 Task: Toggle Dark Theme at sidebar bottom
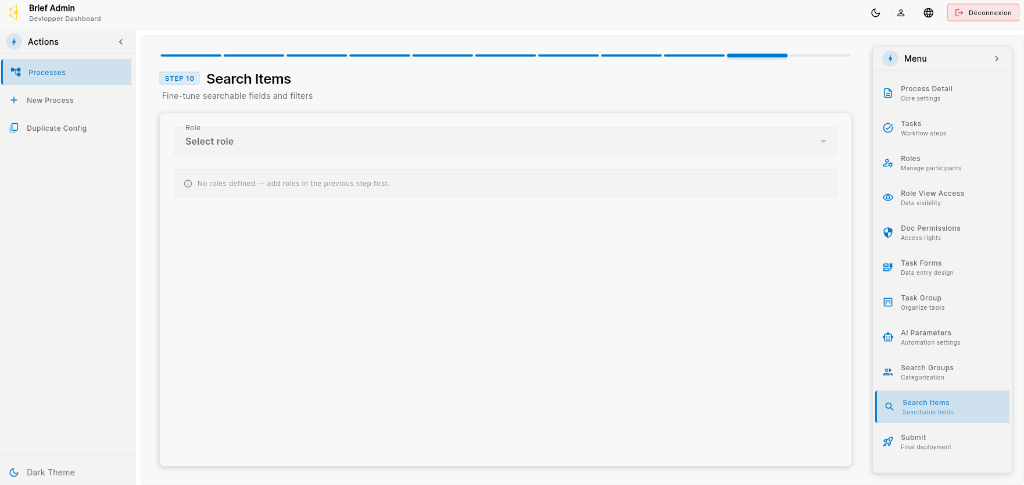(x=66, y=472)
